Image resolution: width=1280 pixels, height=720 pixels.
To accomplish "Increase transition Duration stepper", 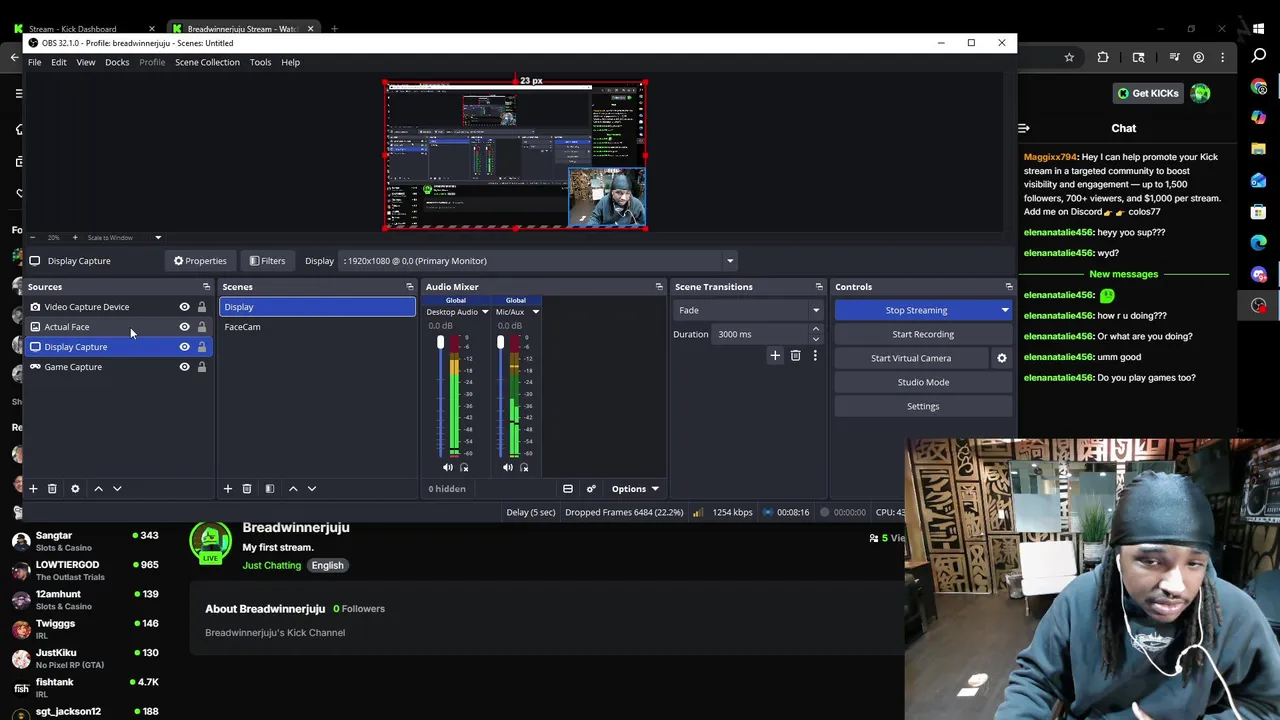I will 816,329.
